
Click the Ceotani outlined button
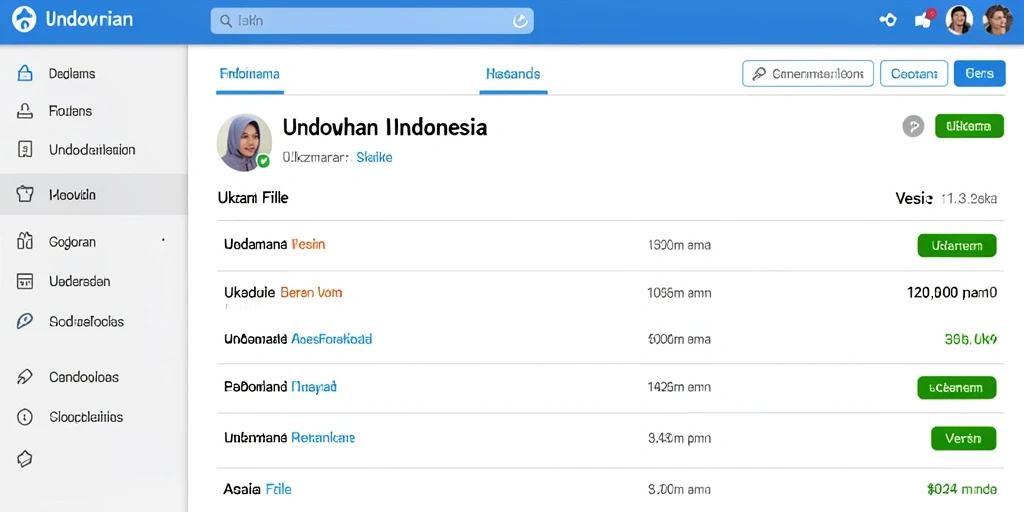(914, 74)
